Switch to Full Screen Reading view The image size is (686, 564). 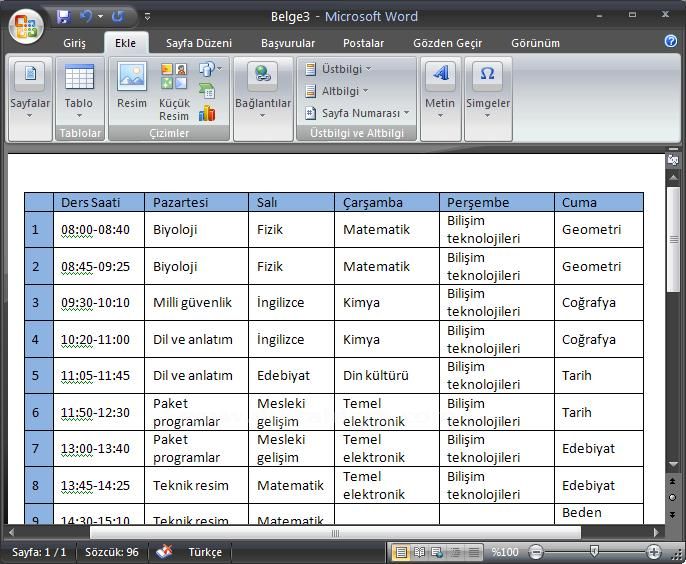[x=419, y=552]
